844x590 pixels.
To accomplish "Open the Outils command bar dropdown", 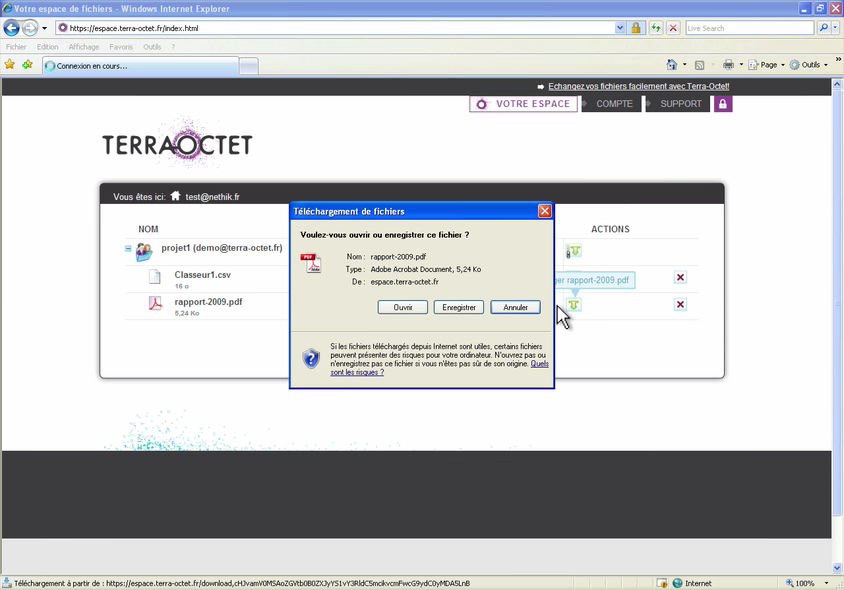I will [x=809, y=65].
